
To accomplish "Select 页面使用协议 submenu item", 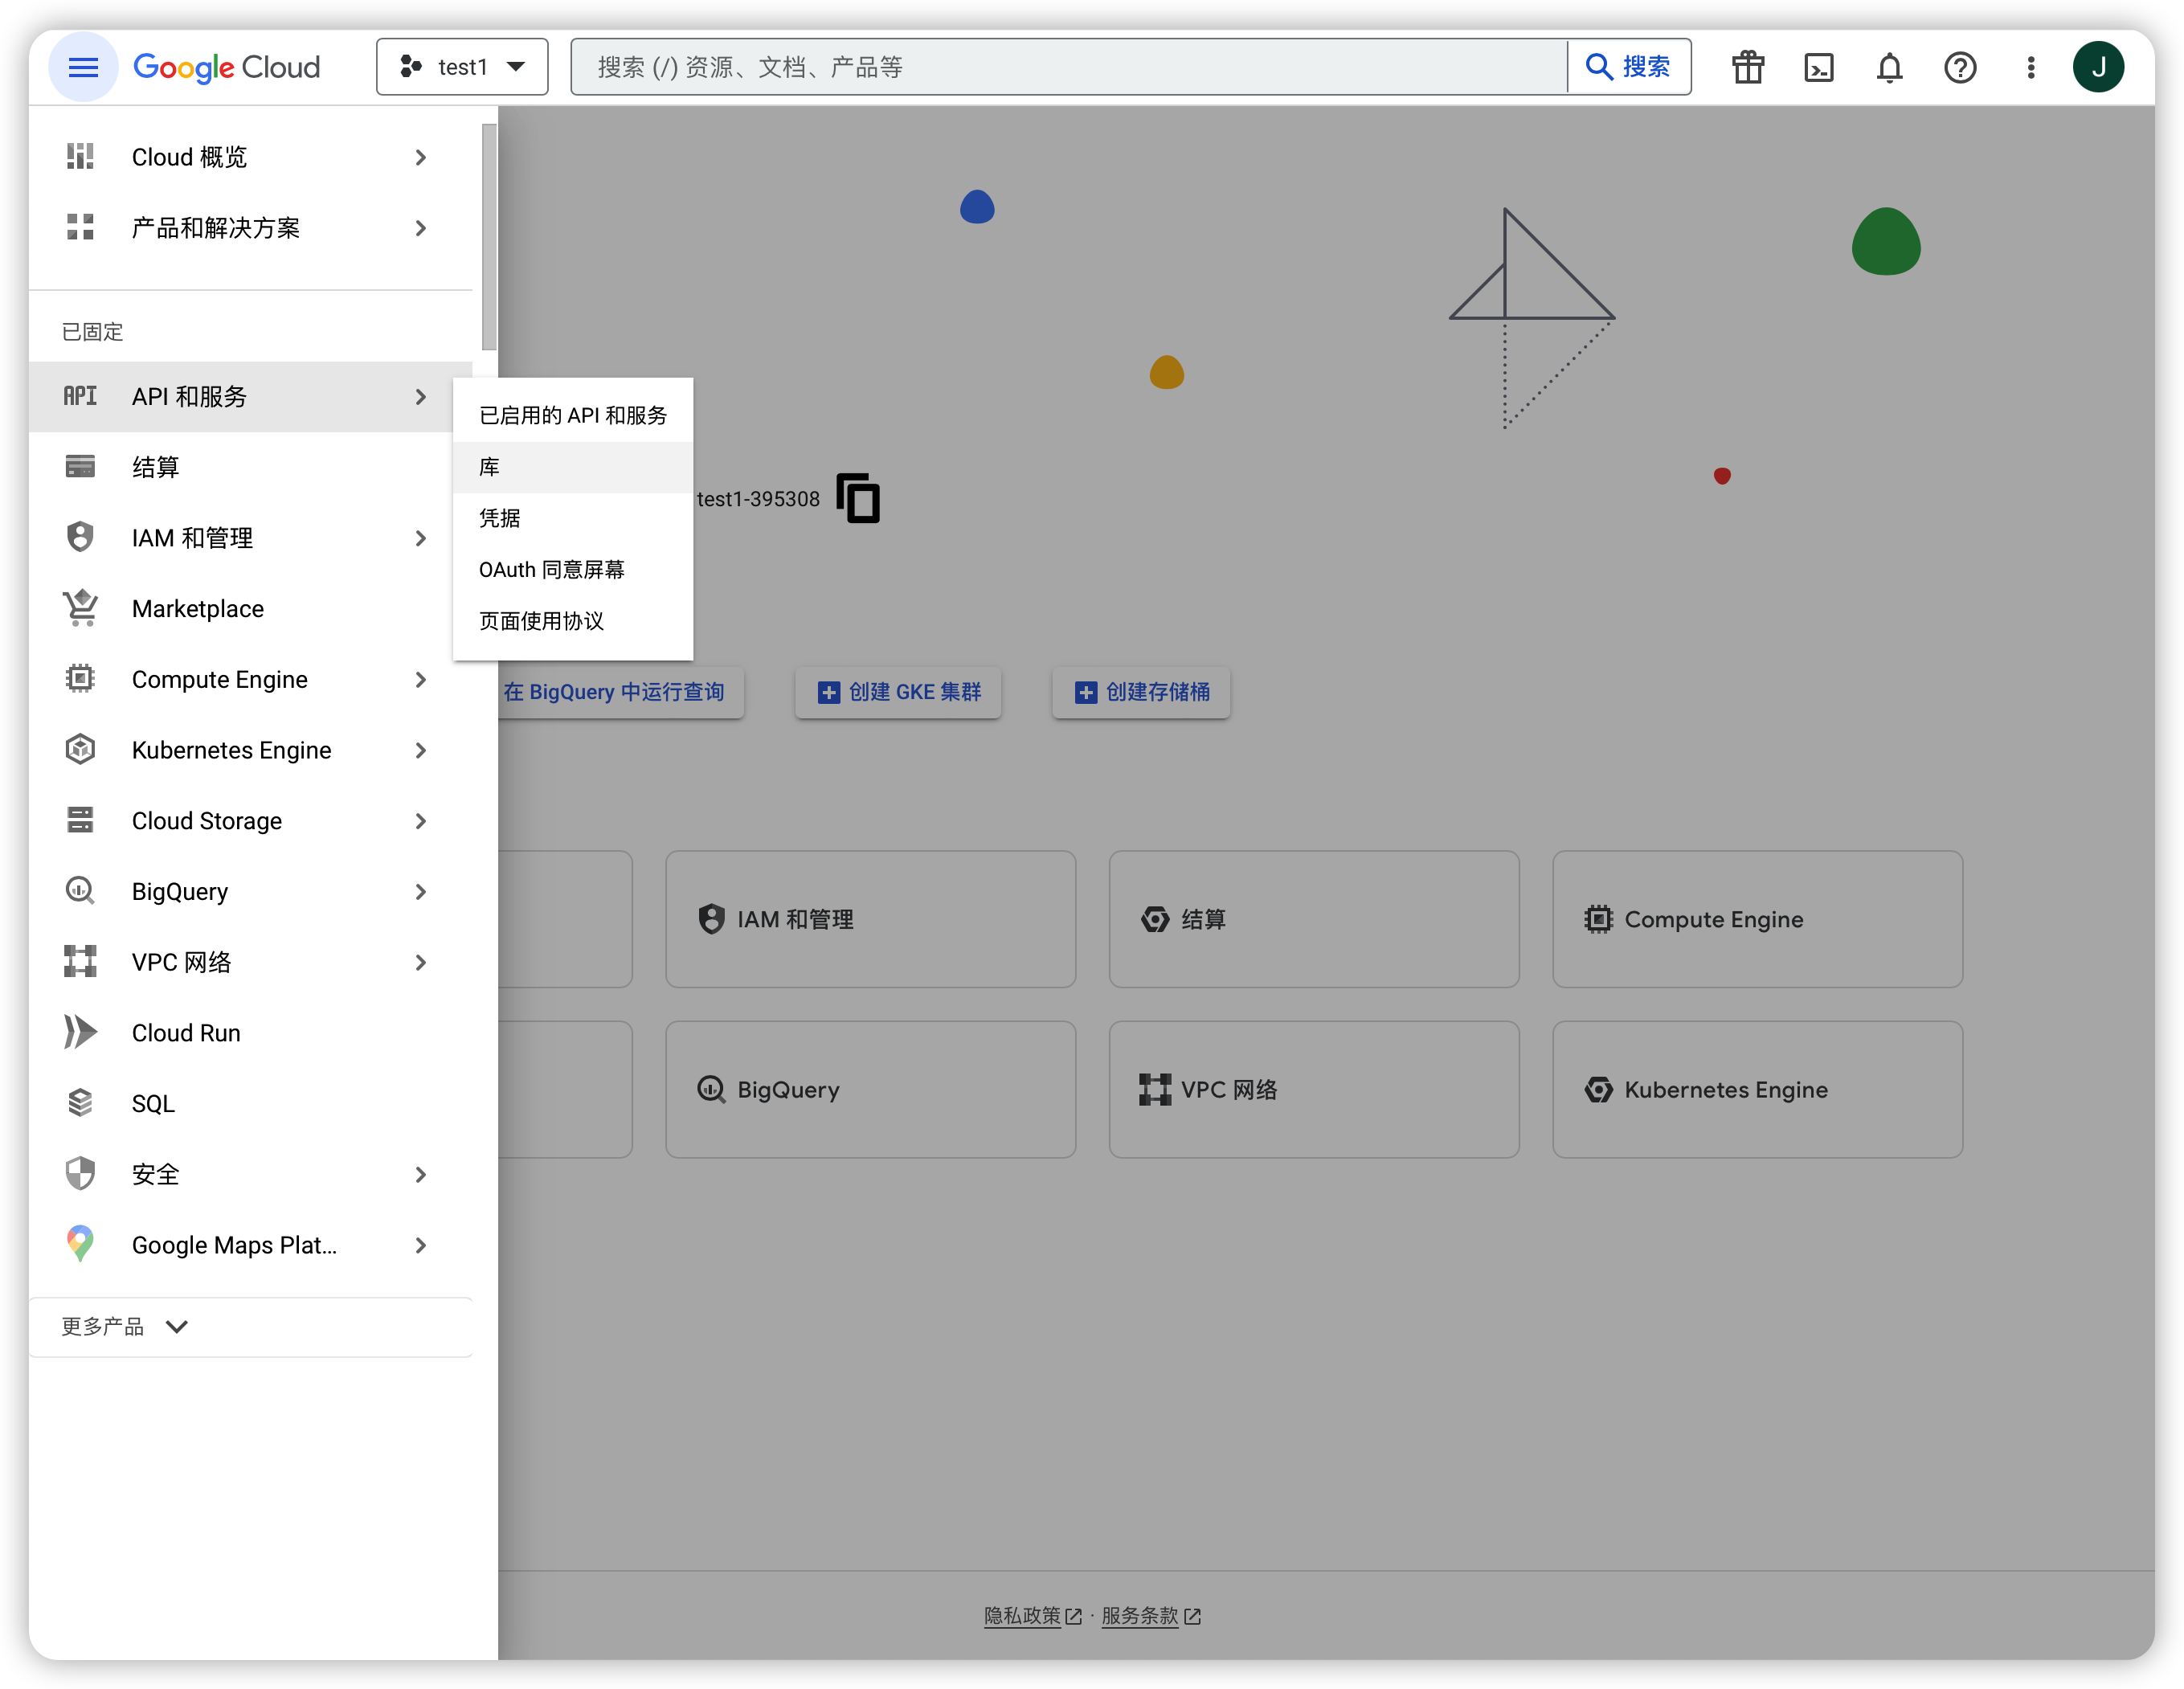I will (x=573, y=621).
